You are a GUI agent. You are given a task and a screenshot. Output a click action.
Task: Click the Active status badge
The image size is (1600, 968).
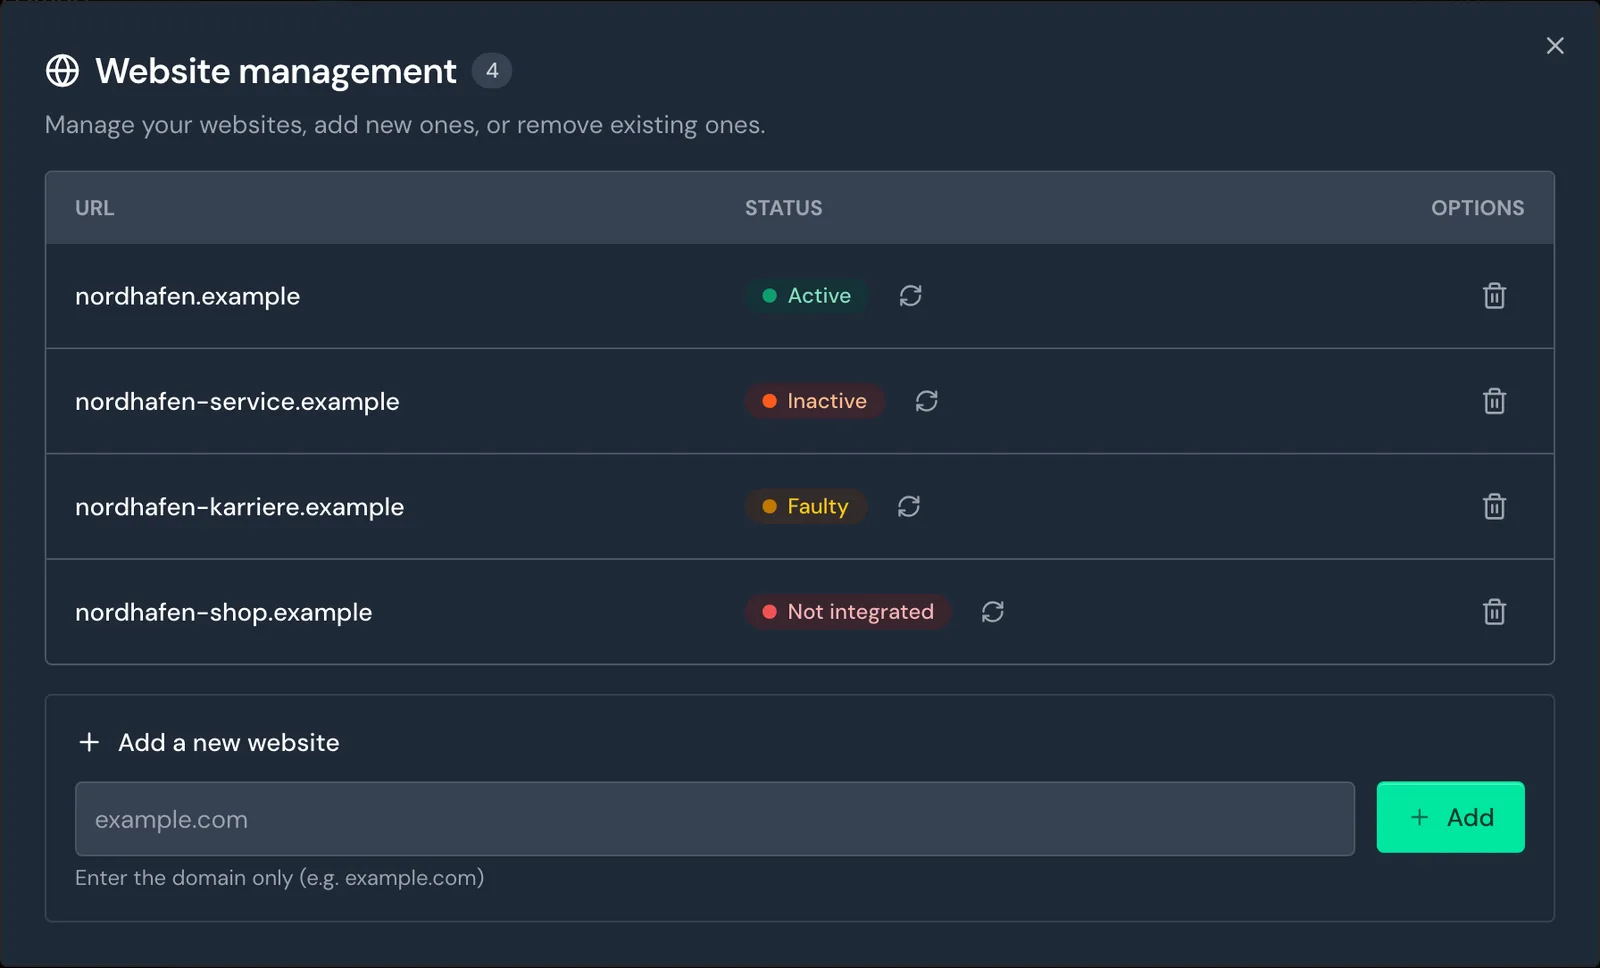[x=806, y=296]
